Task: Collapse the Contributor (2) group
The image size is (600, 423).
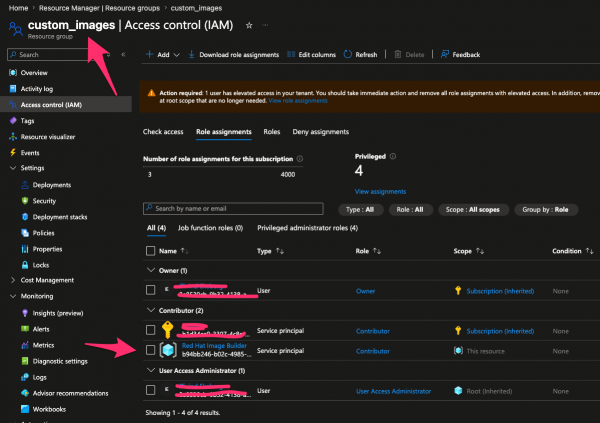Action: (x=151, y=310)
